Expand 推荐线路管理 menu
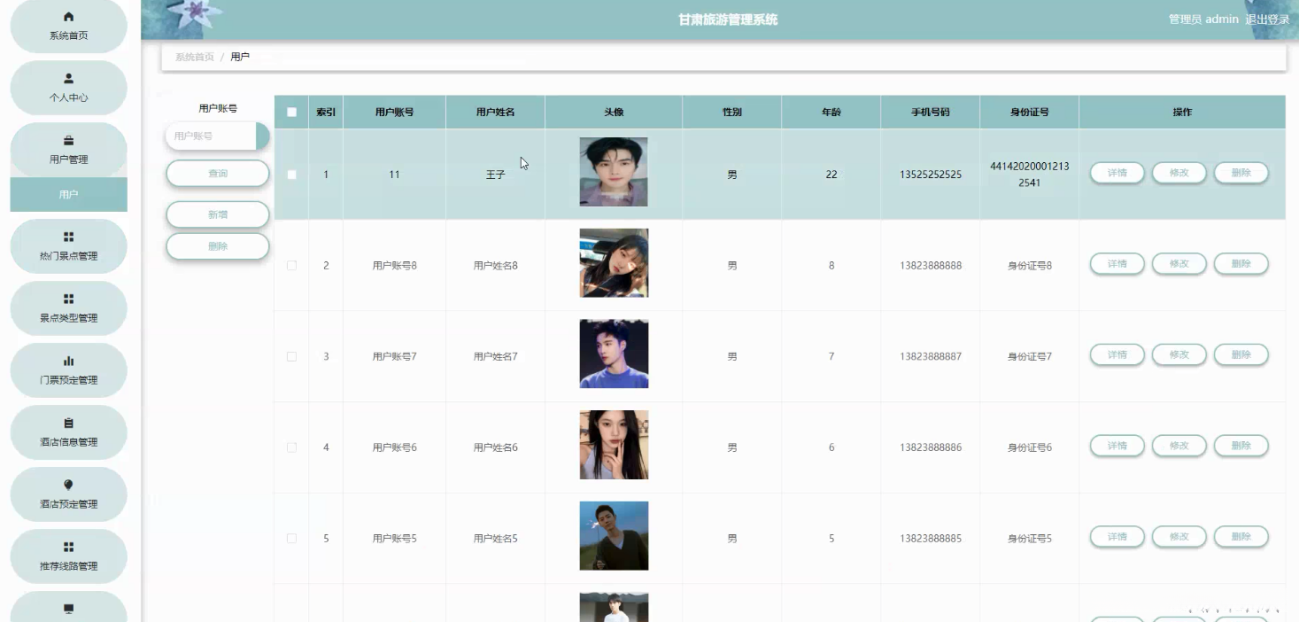This screenshot has width=1299, height=622. pos(68,556)
